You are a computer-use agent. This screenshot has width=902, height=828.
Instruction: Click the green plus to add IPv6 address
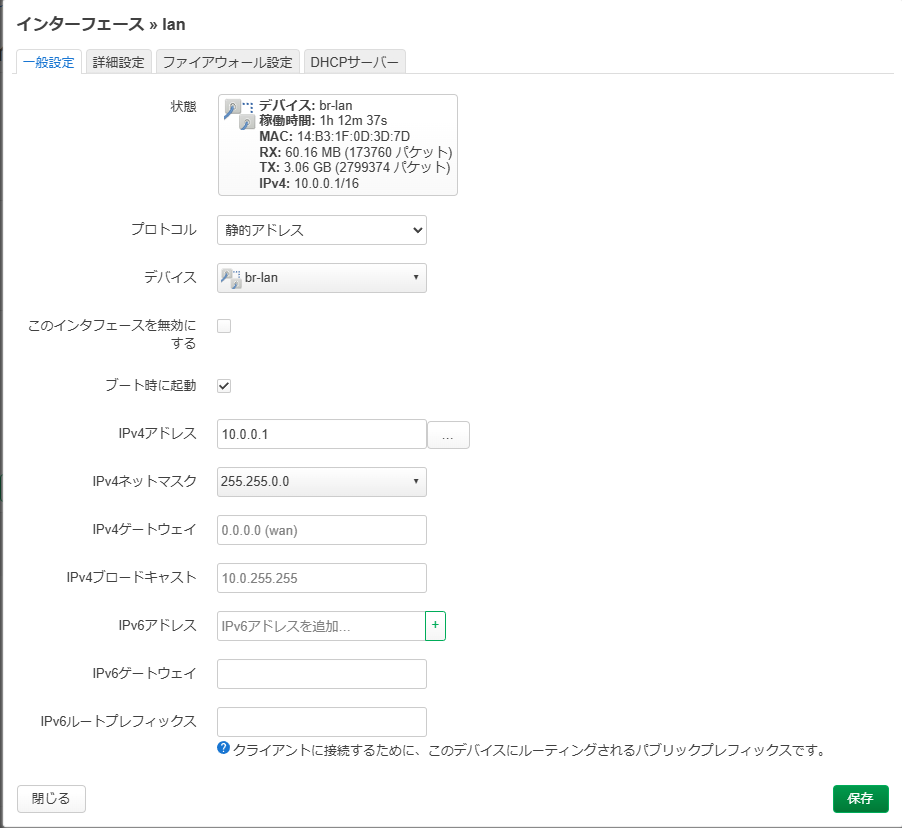click(435, 625)
